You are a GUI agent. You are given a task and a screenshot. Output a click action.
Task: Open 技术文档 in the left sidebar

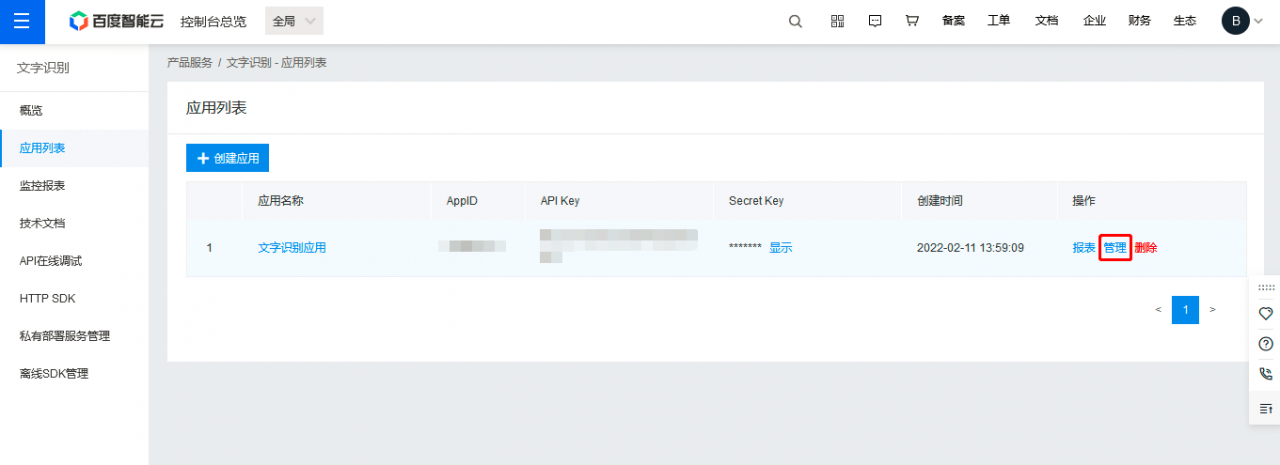[42, 223]
